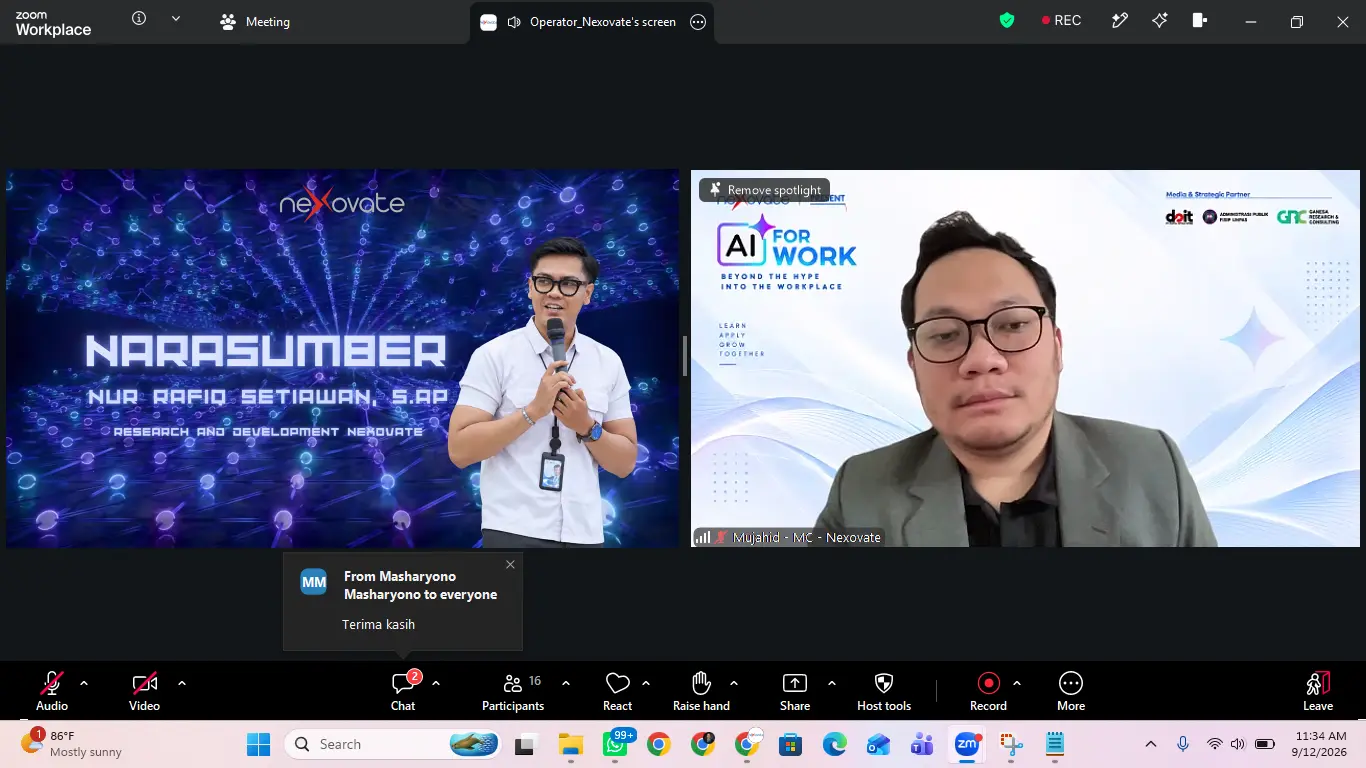Click divider handle between the two video panes

(x=685, y=356)
